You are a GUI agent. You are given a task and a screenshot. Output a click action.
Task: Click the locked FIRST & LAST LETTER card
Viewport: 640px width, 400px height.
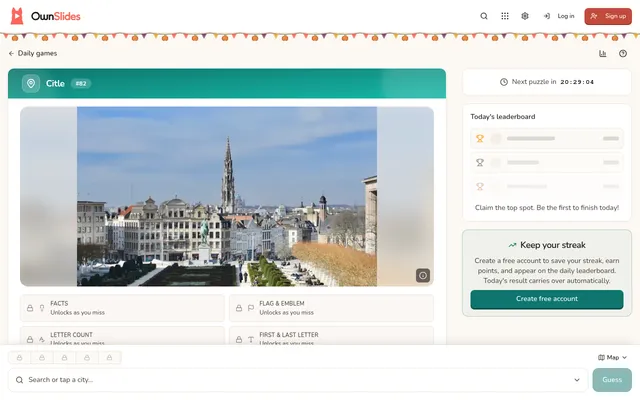(331, 336)
